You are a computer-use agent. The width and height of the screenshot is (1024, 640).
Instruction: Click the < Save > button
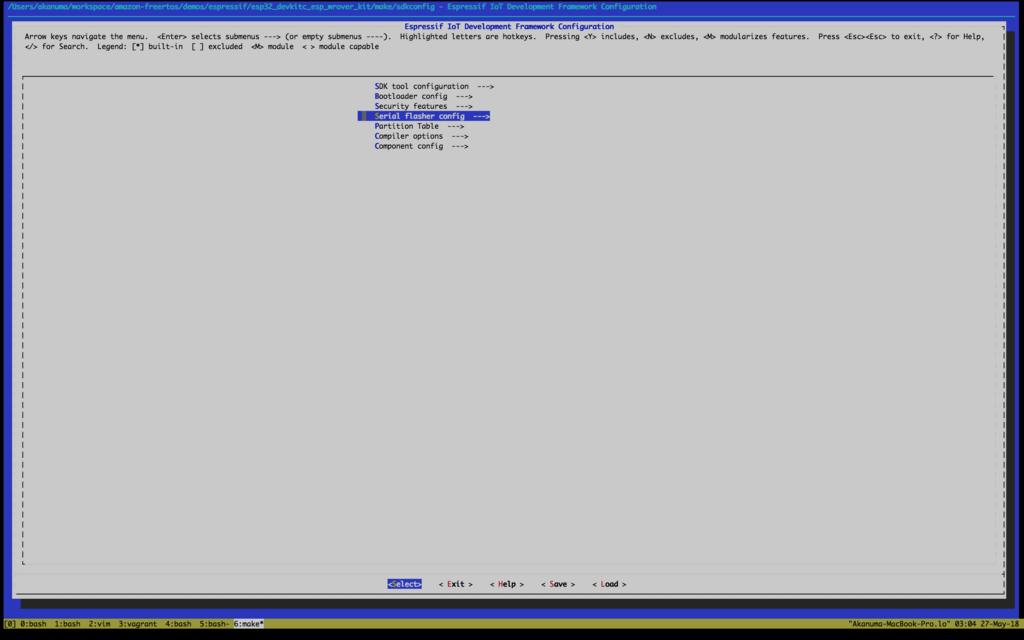point(558,584)
